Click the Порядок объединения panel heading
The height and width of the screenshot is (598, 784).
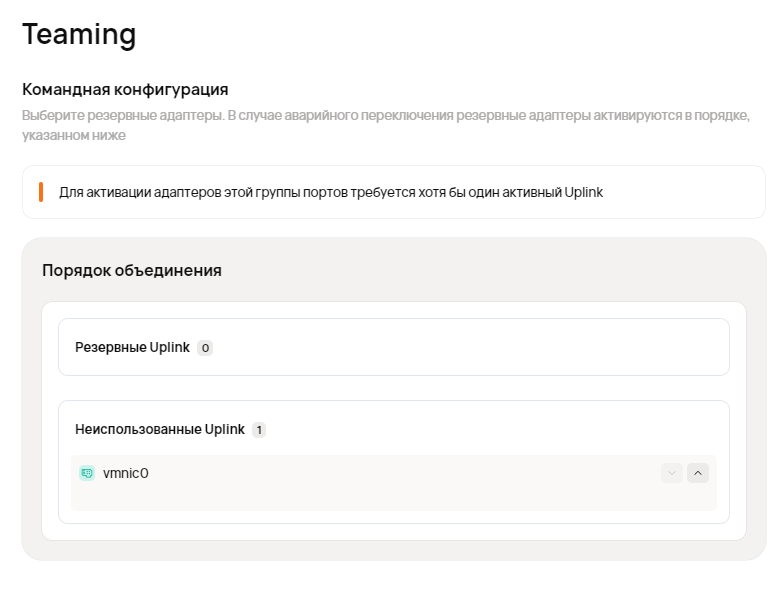[132, 270]
